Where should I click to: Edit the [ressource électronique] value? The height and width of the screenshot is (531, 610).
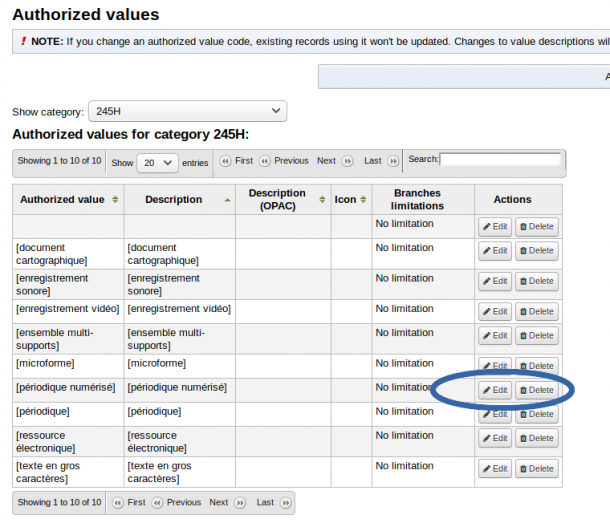pos(495,438)
